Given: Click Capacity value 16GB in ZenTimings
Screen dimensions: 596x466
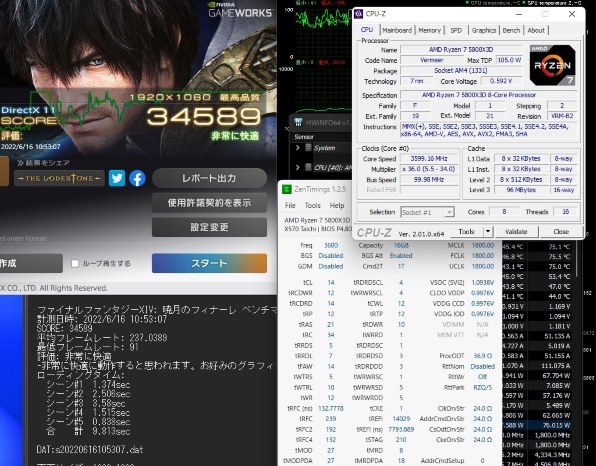Looking at the screenshot, I should [x=401, y=246].
